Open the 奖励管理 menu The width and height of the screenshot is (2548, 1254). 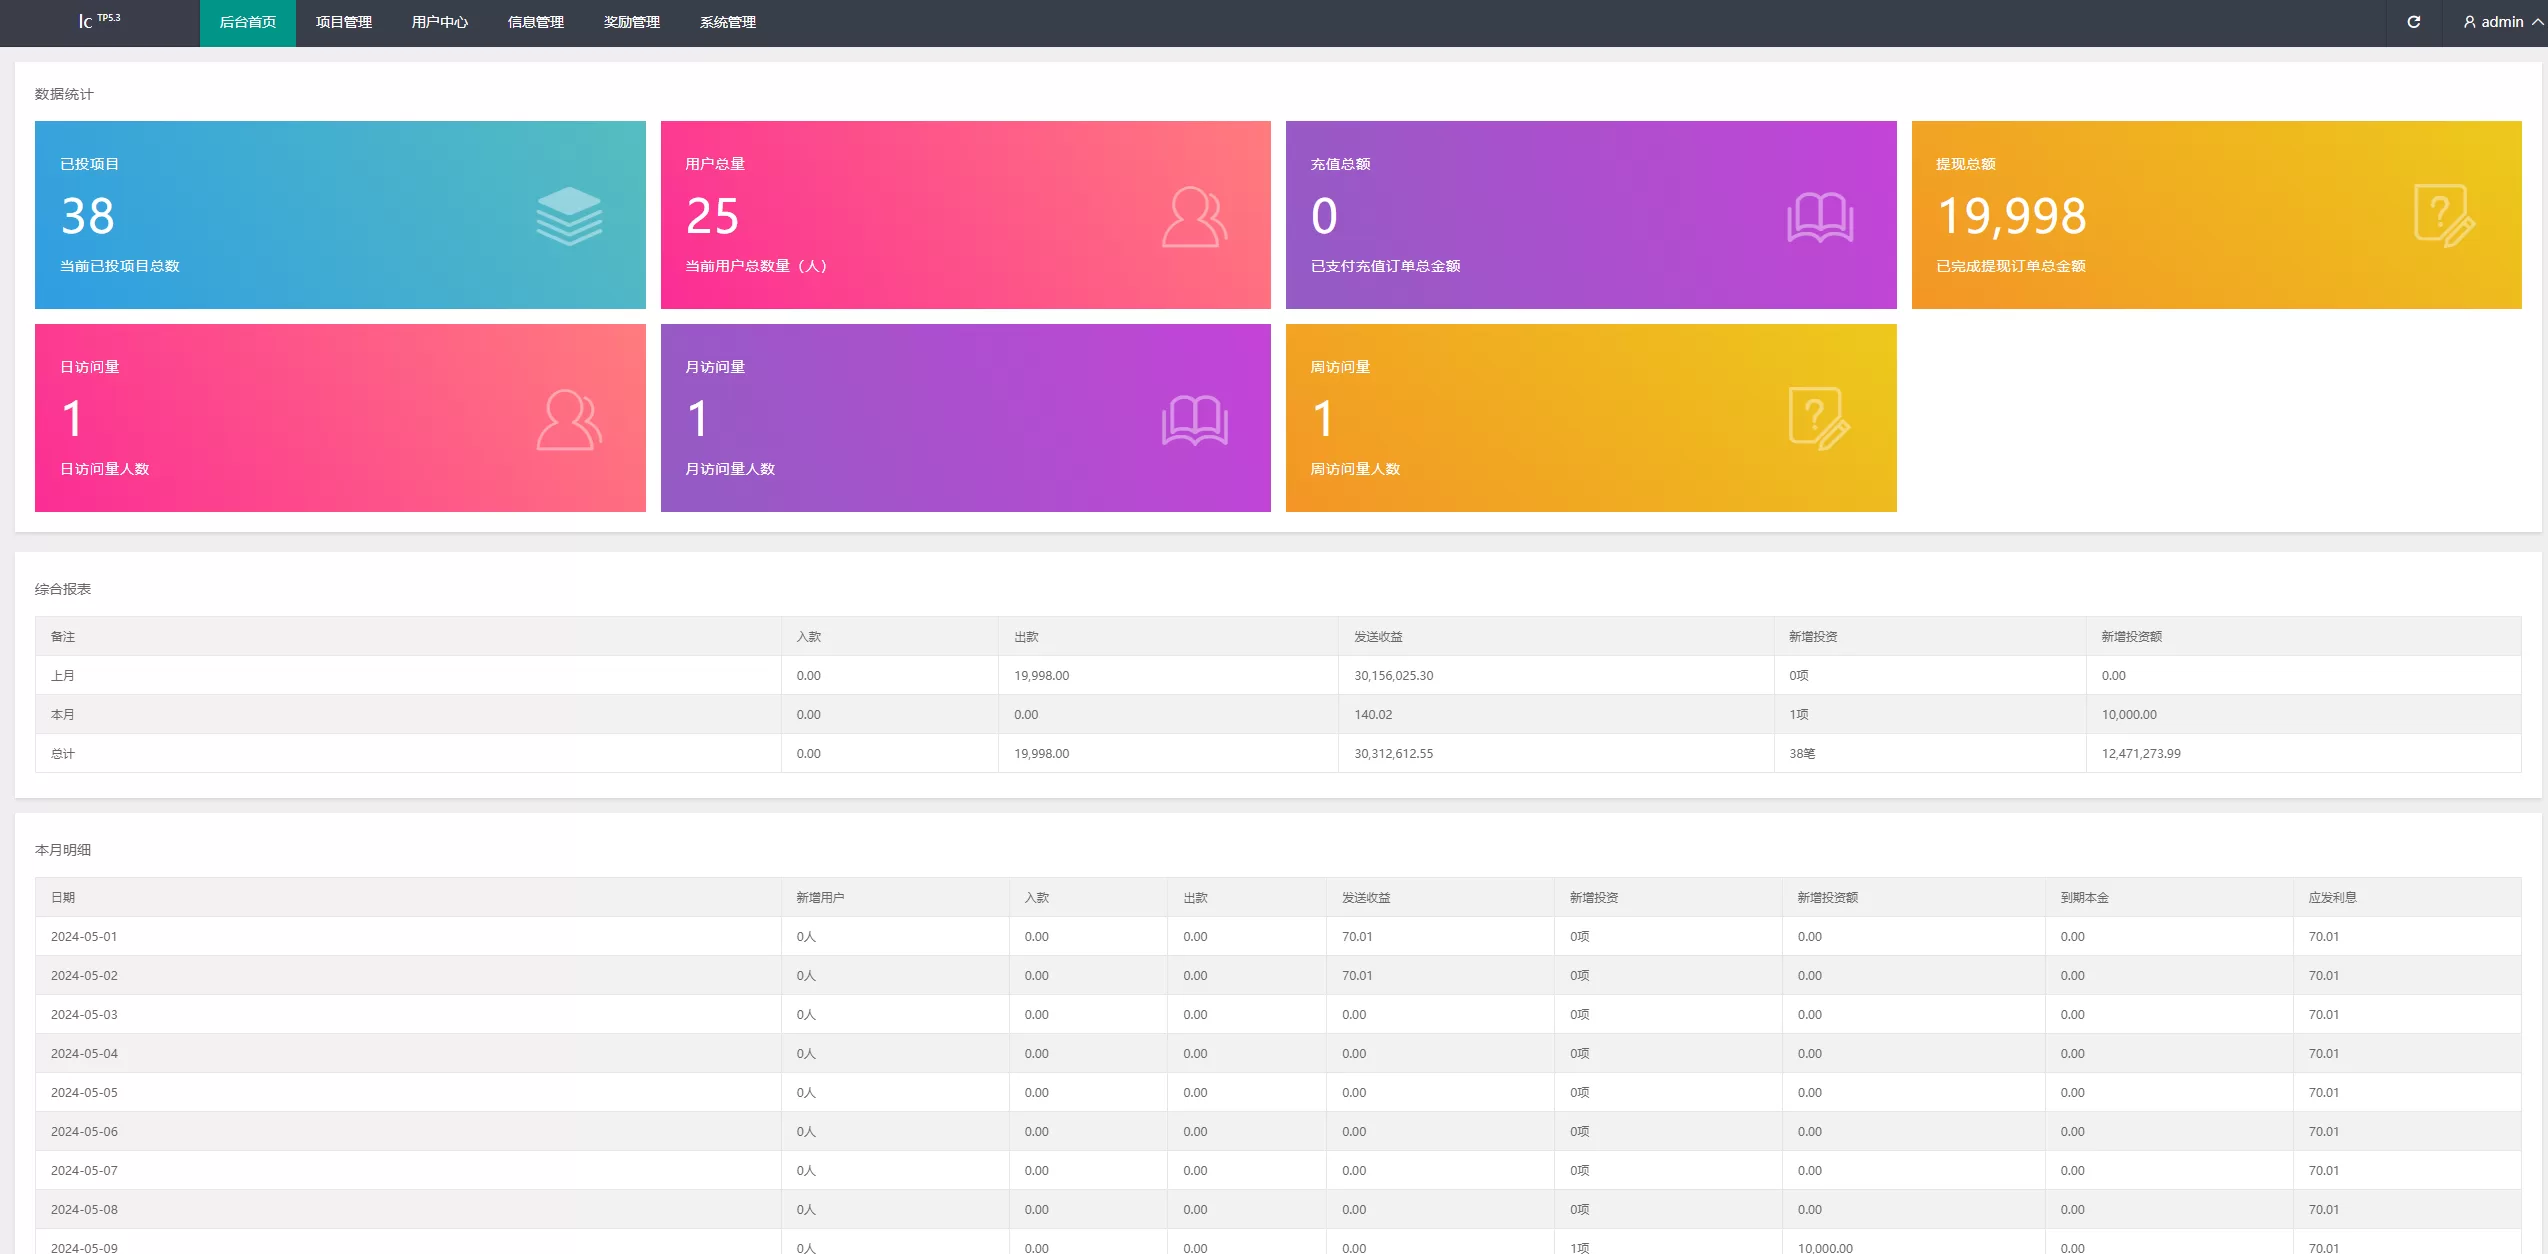click(x=631, y=22)
